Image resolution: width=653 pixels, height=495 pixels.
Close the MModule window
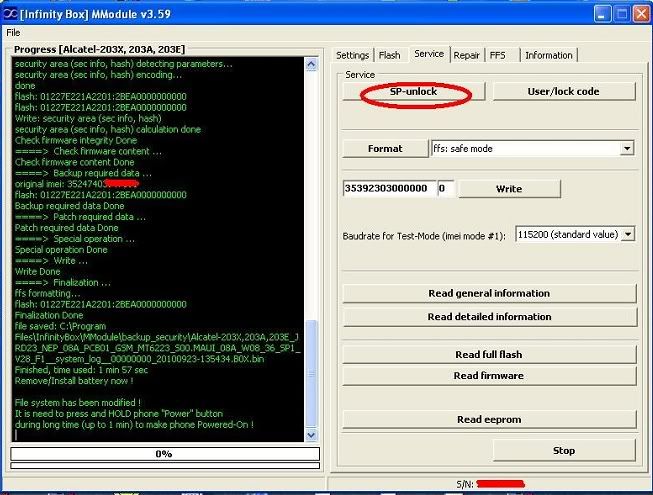[640, 13]
